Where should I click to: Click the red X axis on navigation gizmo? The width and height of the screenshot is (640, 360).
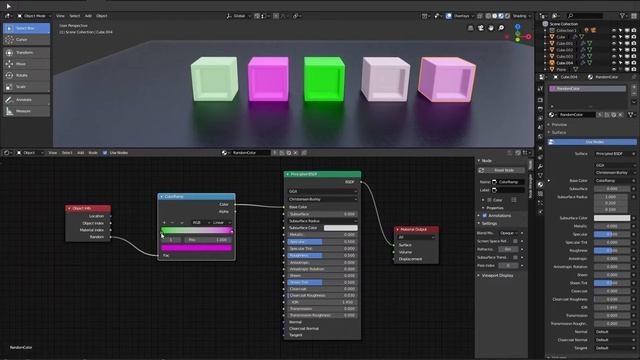click(x=528, y=37)
